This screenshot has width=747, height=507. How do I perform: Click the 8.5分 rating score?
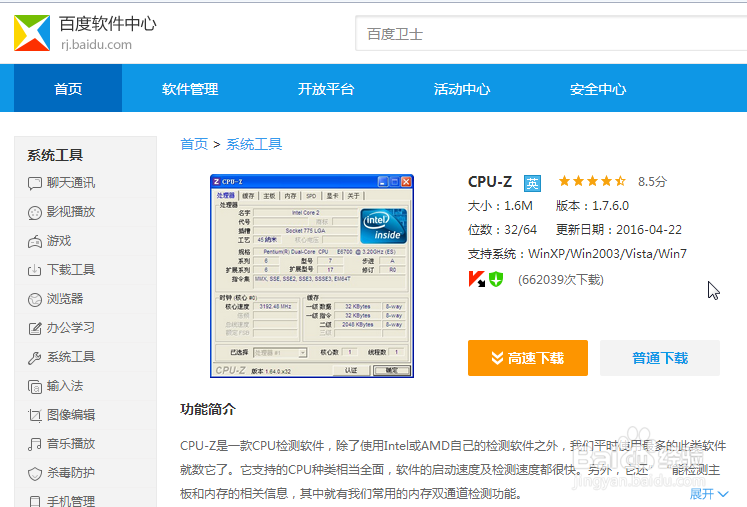652,182
